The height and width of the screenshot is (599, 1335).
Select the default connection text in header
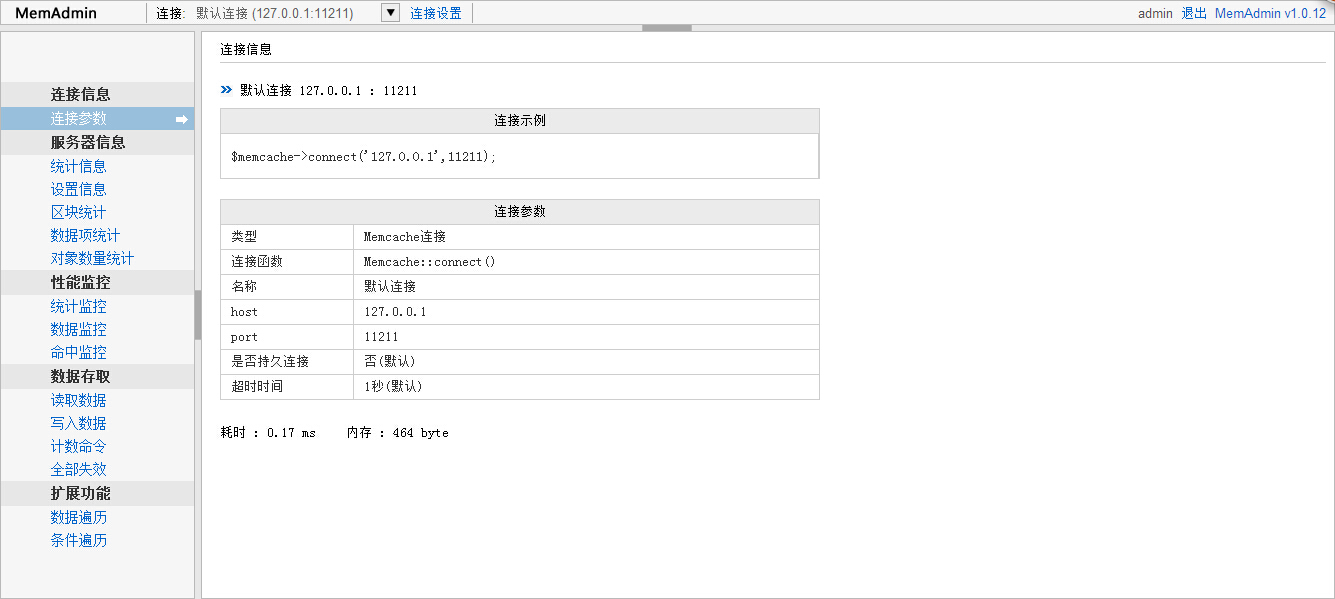(274, 14)
